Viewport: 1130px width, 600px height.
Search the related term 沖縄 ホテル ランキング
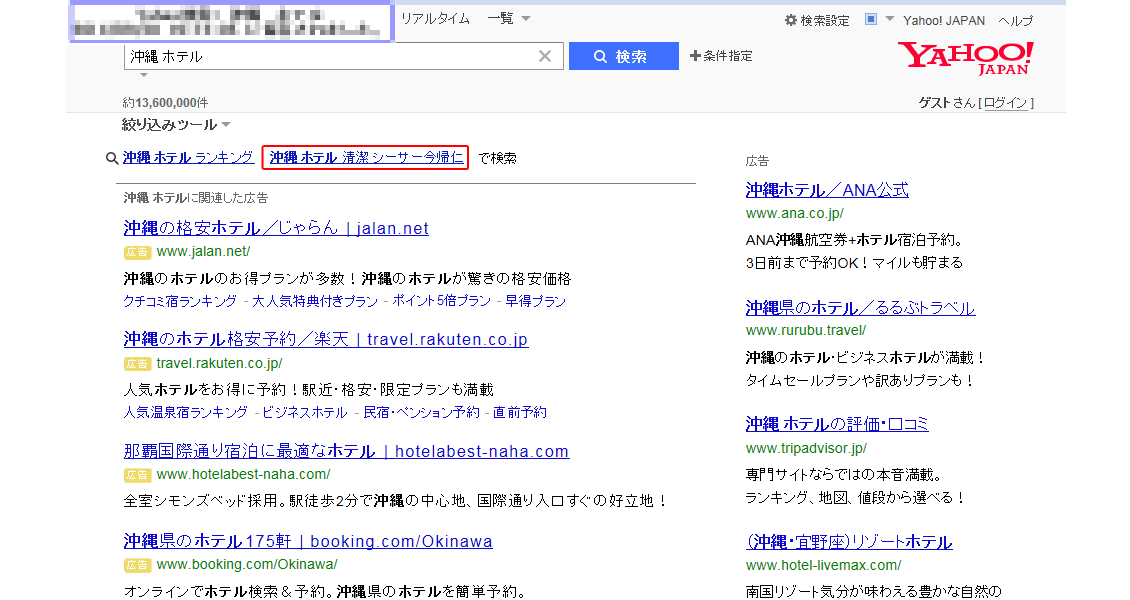188,157
